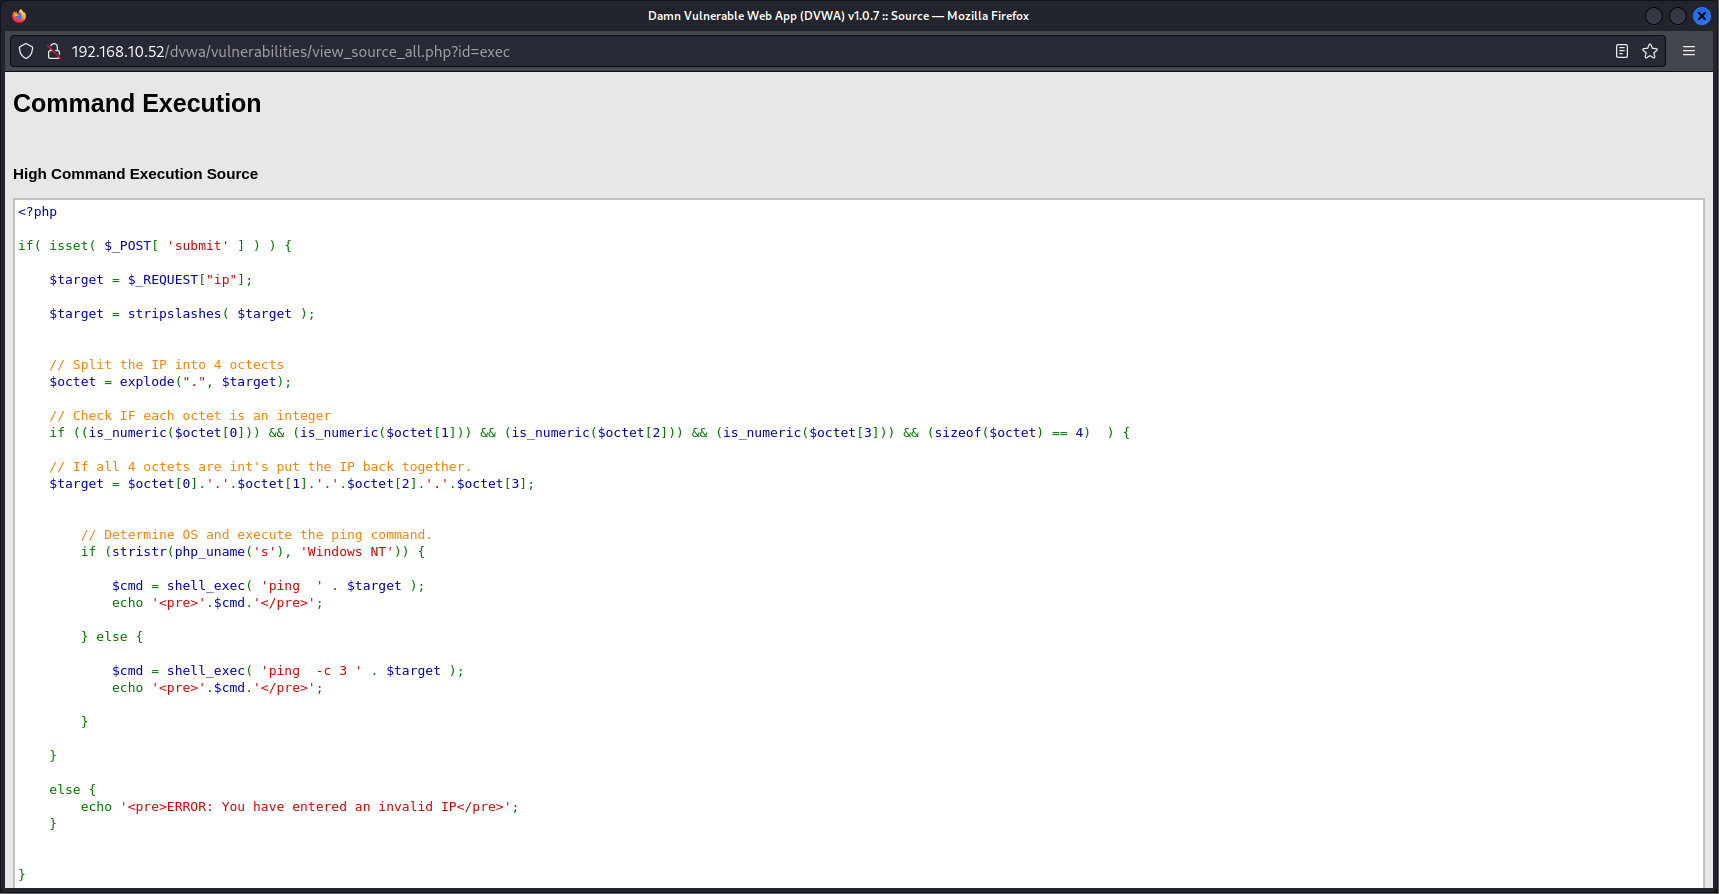The height and width of the screenshot is (894, 1719).
Task: Click the first echo '<pre>'.$cmd line
Action: tap(218, 603)
